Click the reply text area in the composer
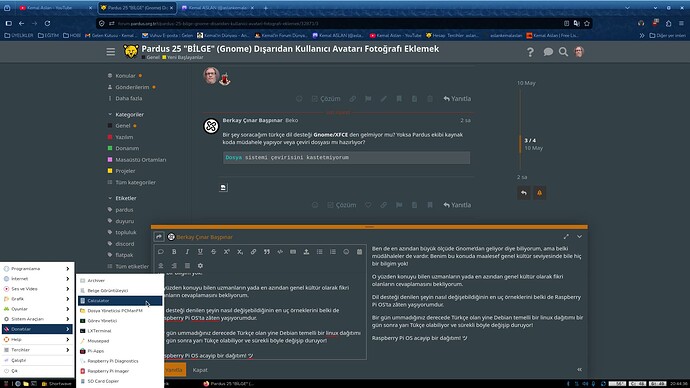Image resolution: width=690 pixels, height=388 pixels. (x=261, y=317)
